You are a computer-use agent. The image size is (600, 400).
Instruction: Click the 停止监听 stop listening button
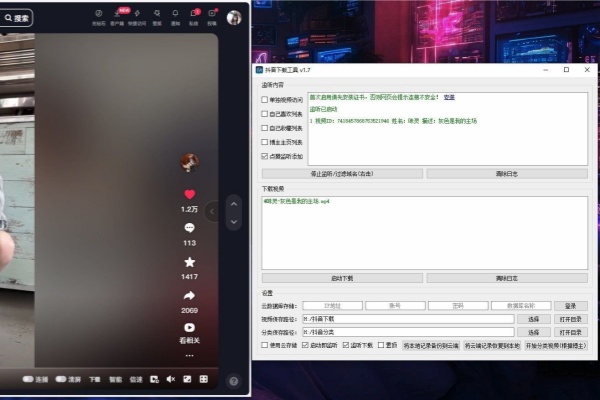(x=341, y=173)
